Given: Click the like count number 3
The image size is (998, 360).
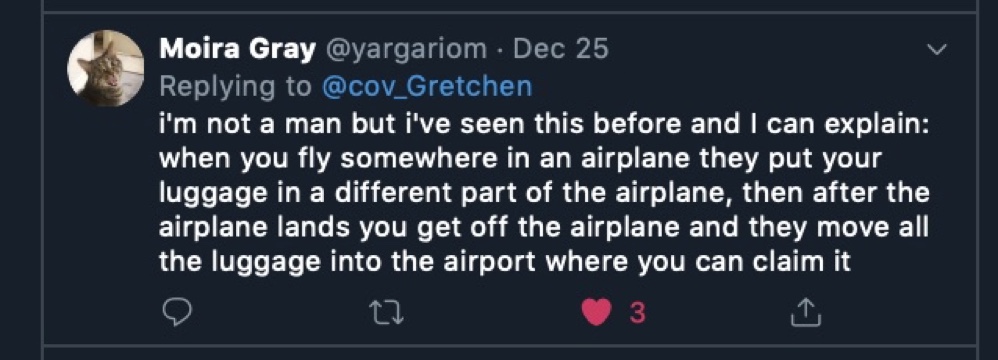Looking at the screenshot, I should click(x=636, y=313).
